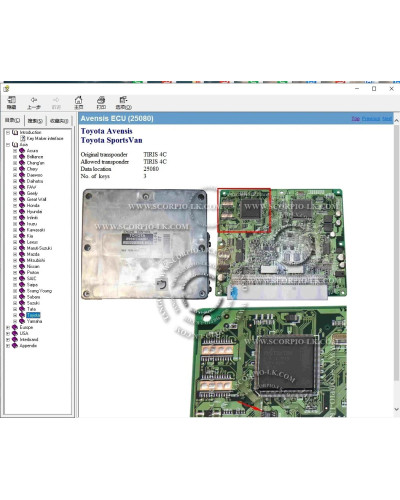Click the page icon for Key Maker interface

tap(23, 138)
